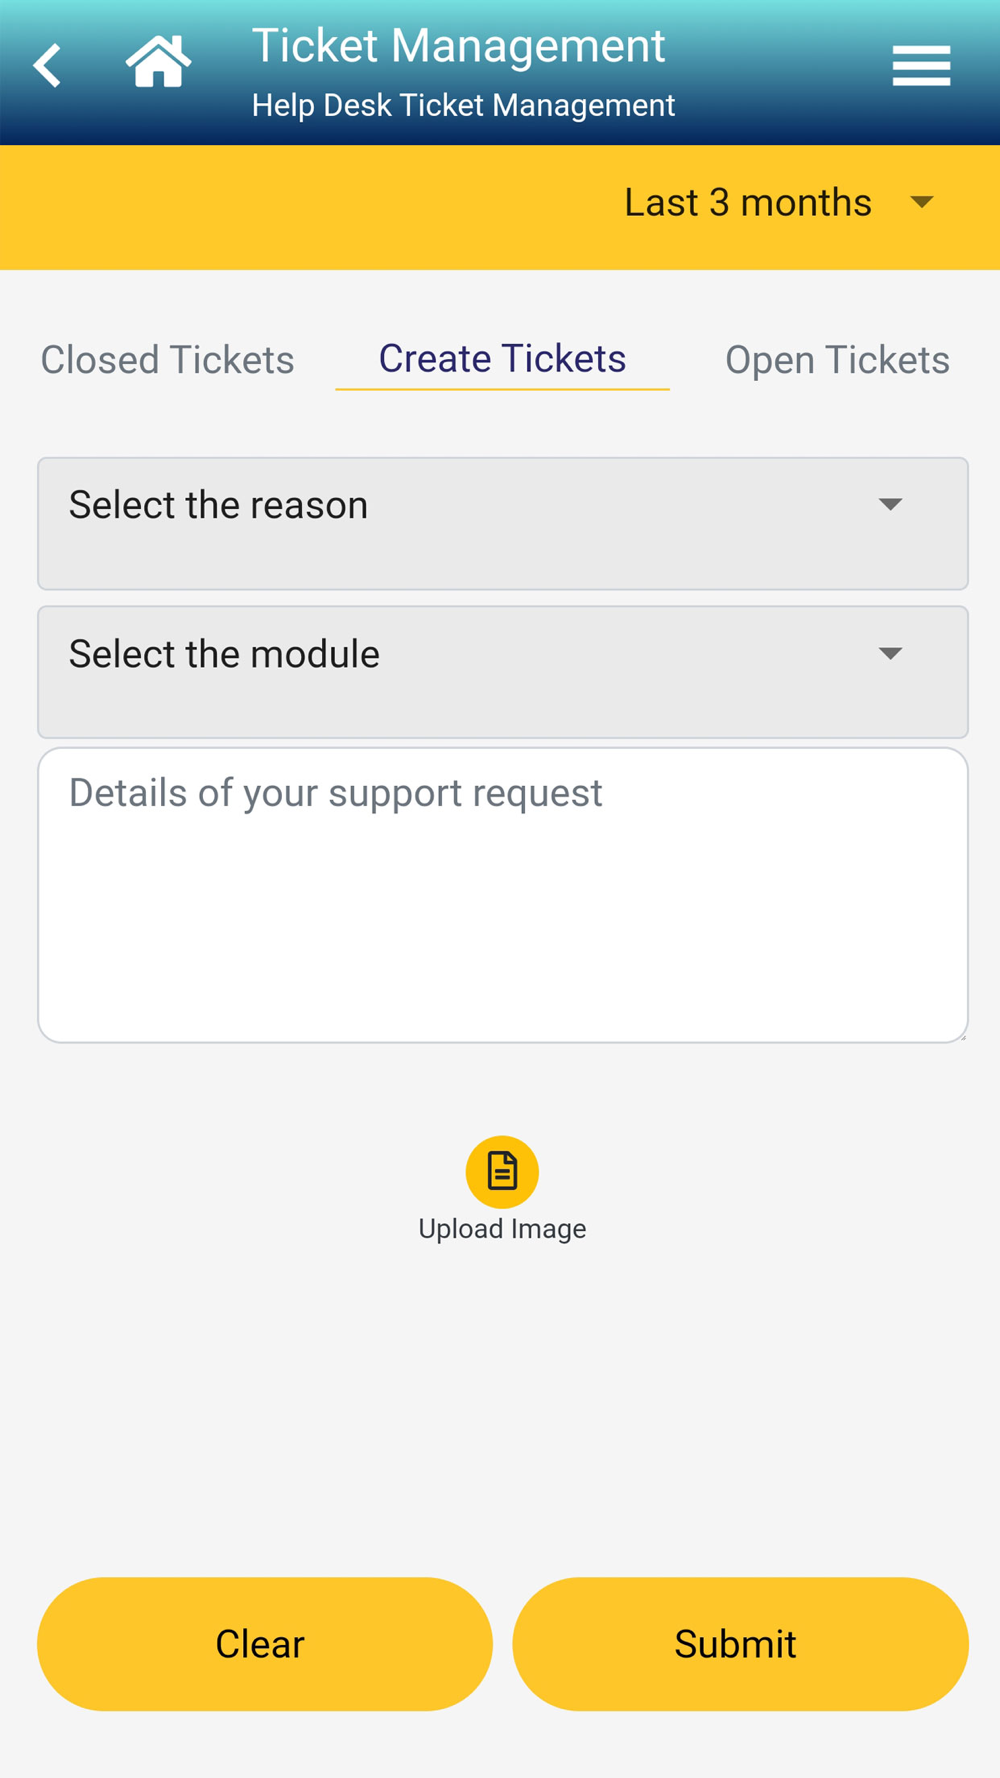1000x1778 pixels.
Task: Click the Upload Image label
Action: [502, 1229]
